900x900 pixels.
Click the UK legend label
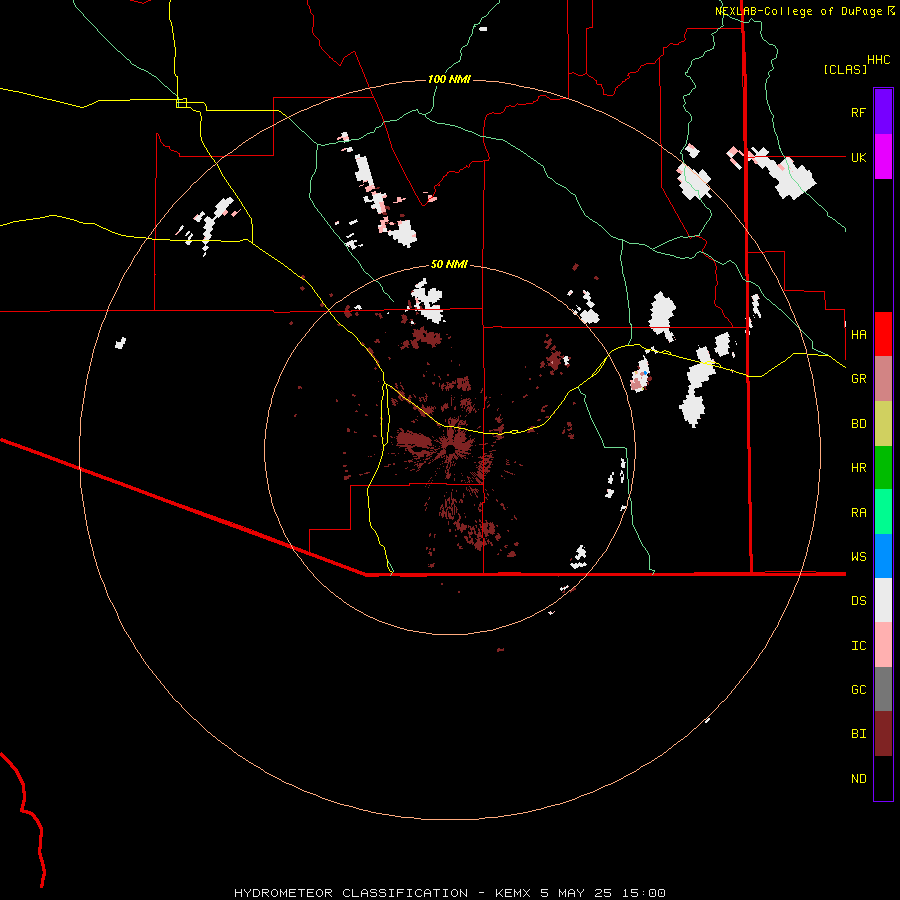(858, 157)
